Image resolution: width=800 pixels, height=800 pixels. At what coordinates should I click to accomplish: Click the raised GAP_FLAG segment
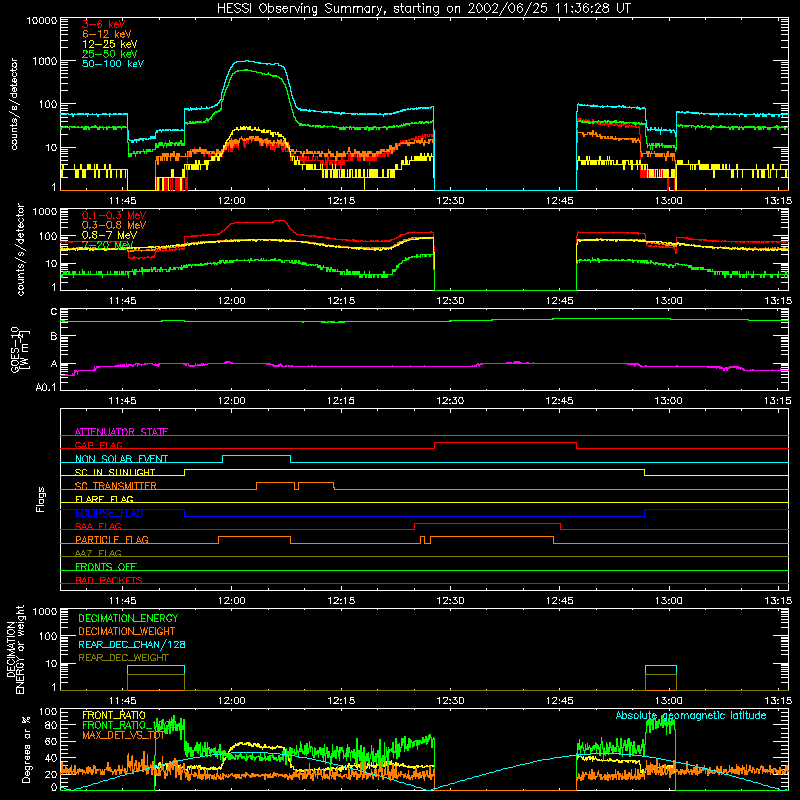tap(505, 443)
